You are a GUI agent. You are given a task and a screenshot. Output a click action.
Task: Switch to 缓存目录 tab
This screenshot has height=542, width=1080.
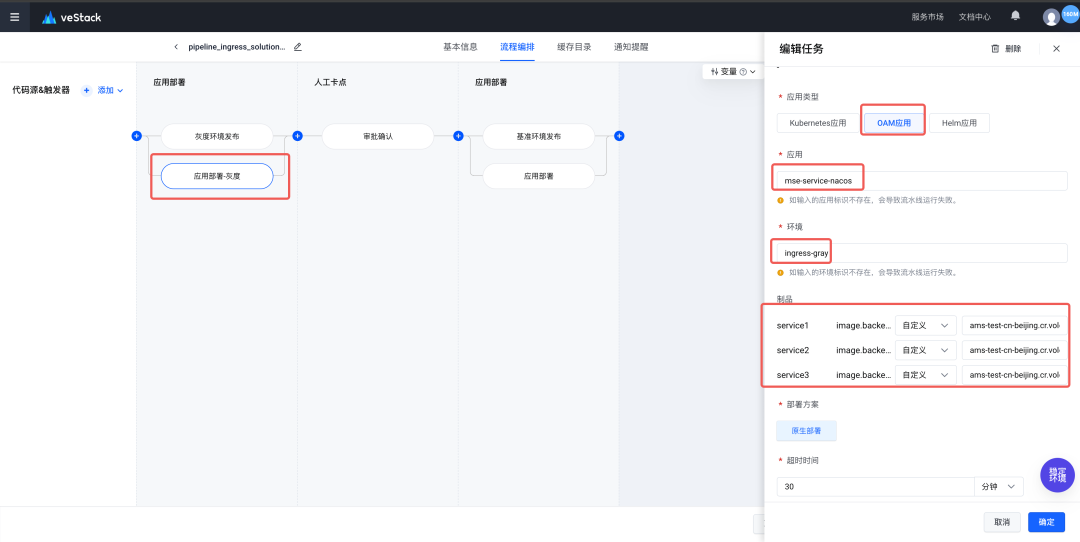(x=574, y=47)
